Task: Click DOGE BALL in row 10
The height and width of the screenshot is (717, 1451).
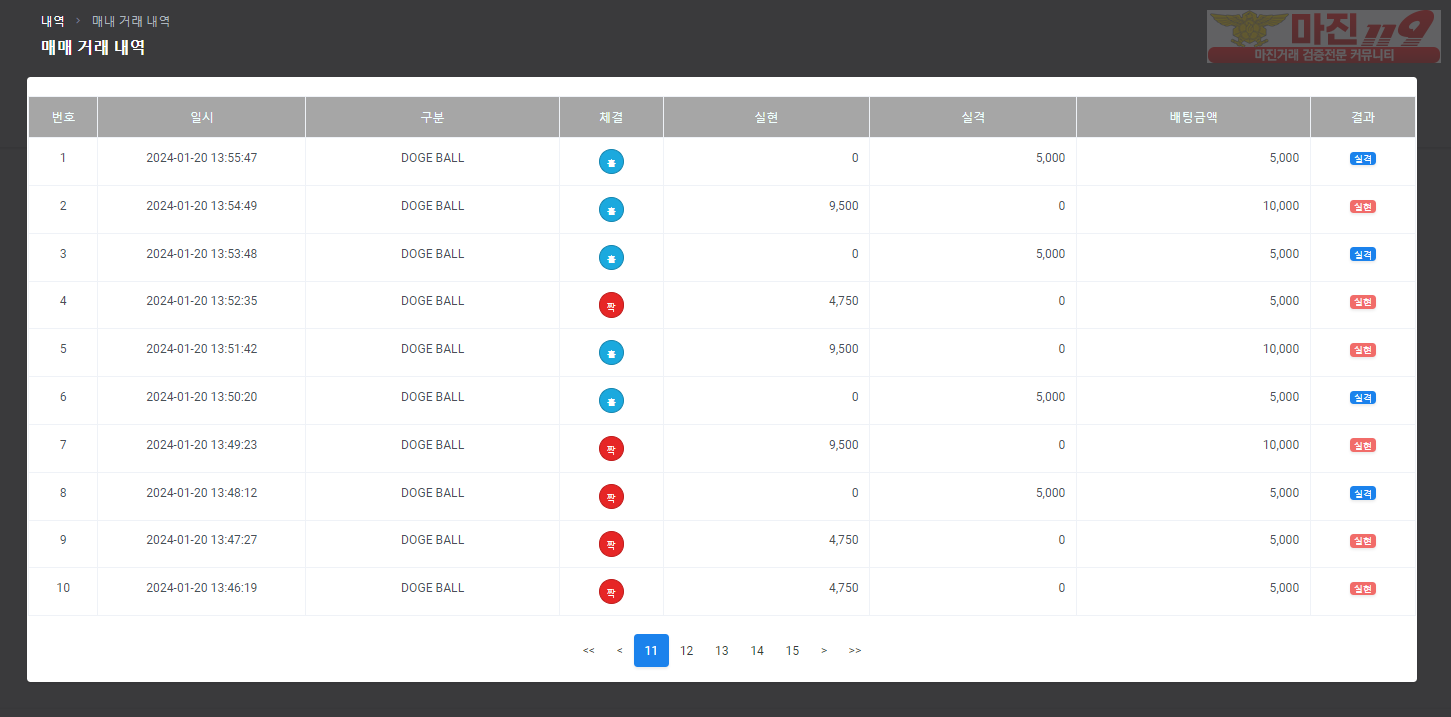Action: [x=432, y=588]
